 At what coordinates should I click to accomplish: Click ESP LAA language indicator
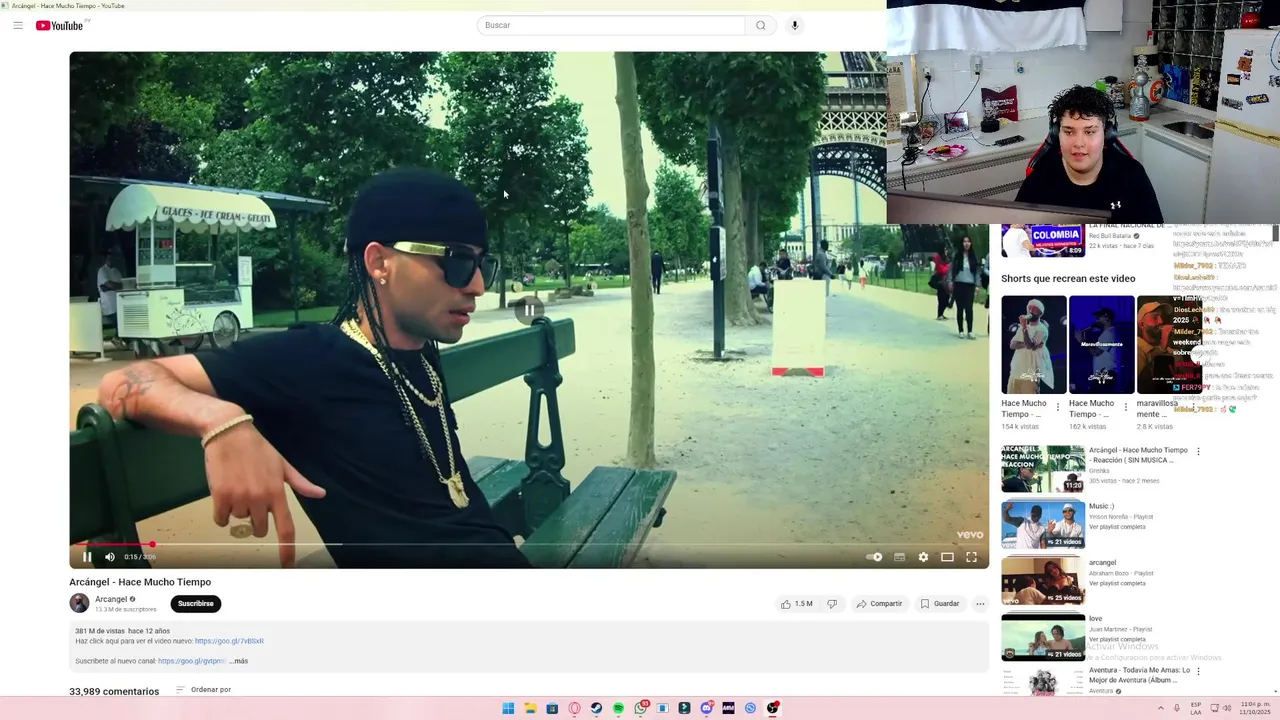tap(1196, 708)
